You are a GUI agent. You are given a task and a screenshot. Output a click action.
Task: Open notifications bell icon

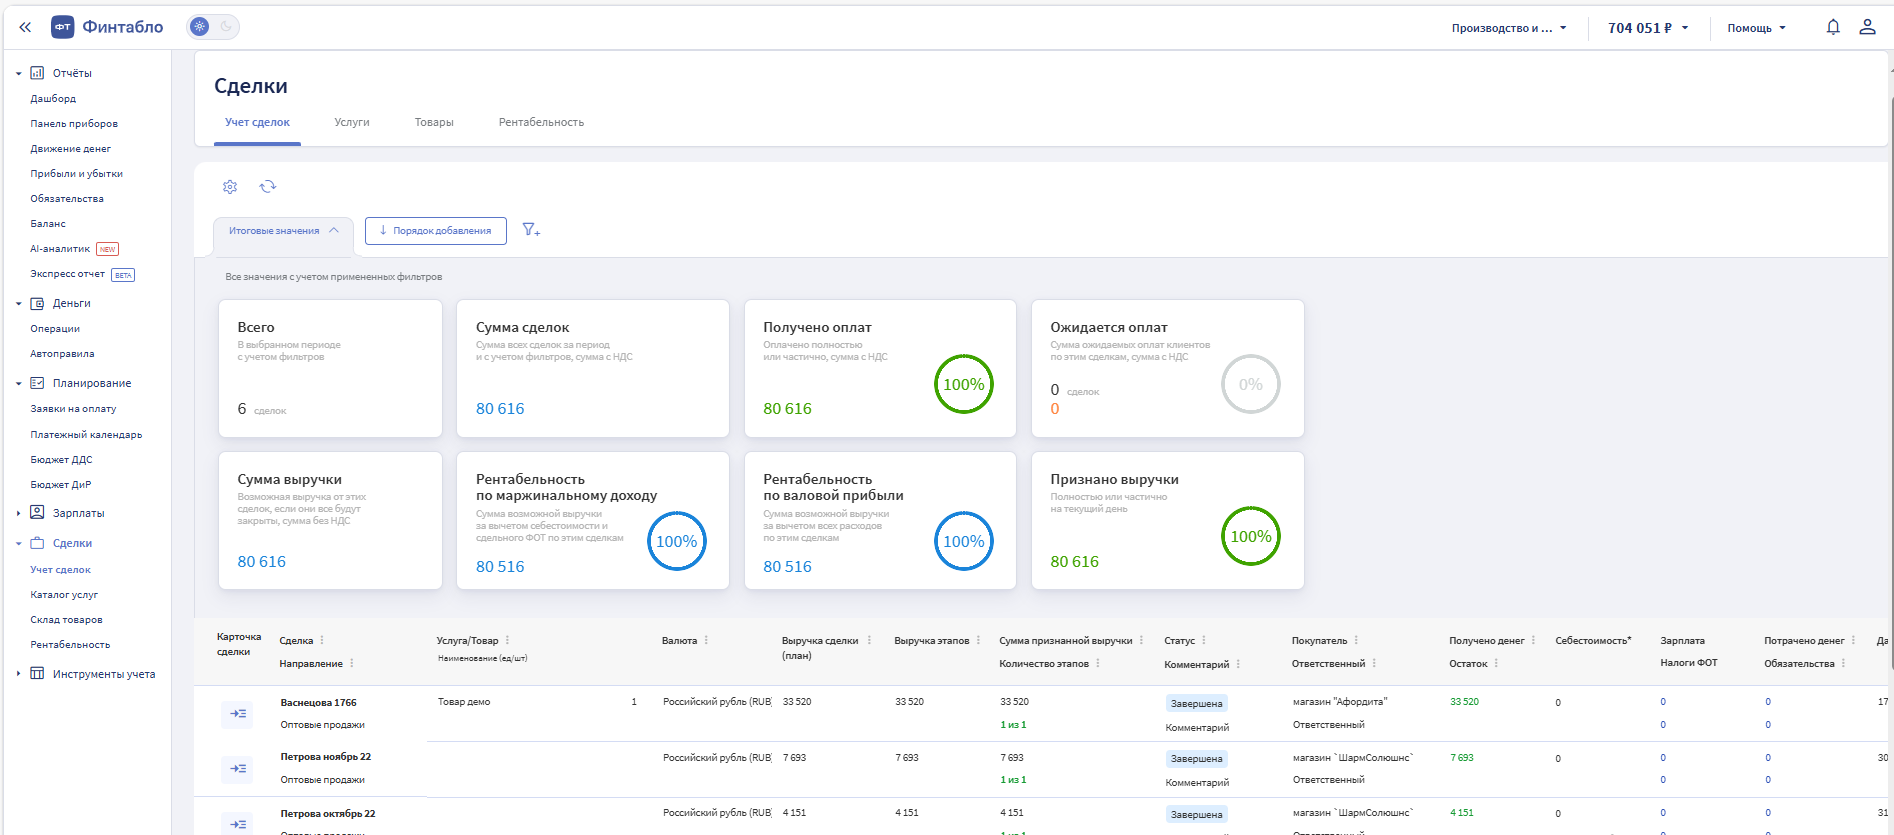click(x=1832, y=28)
